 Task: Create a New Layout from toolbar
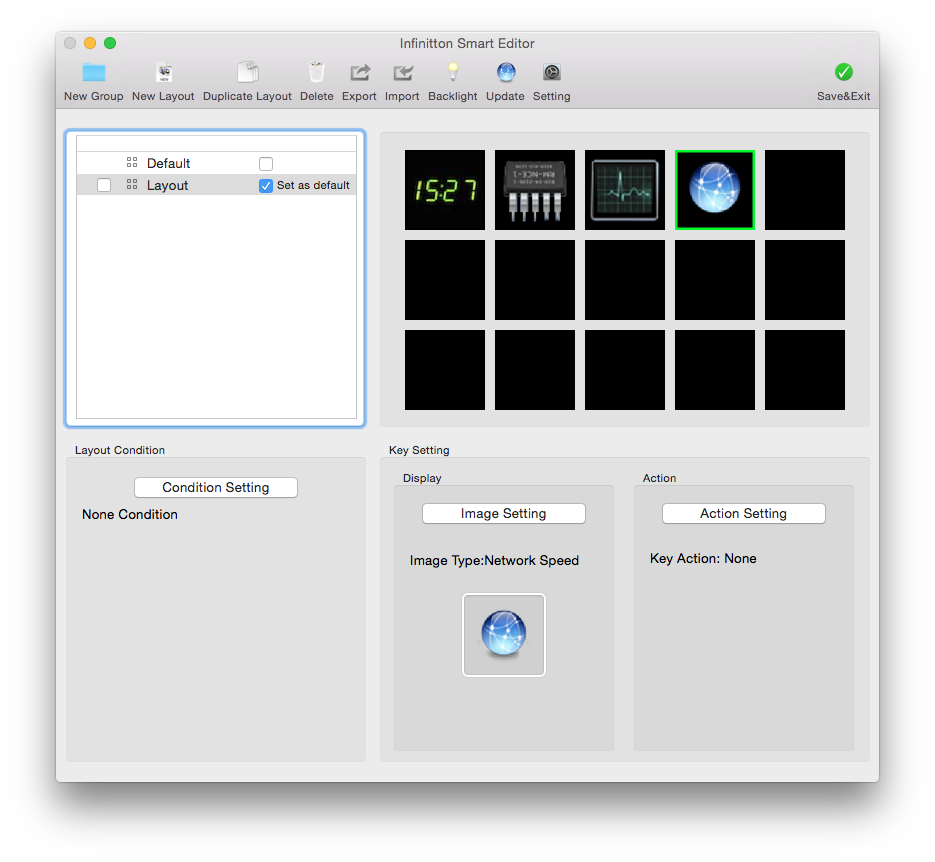click(x=163, y=73)
